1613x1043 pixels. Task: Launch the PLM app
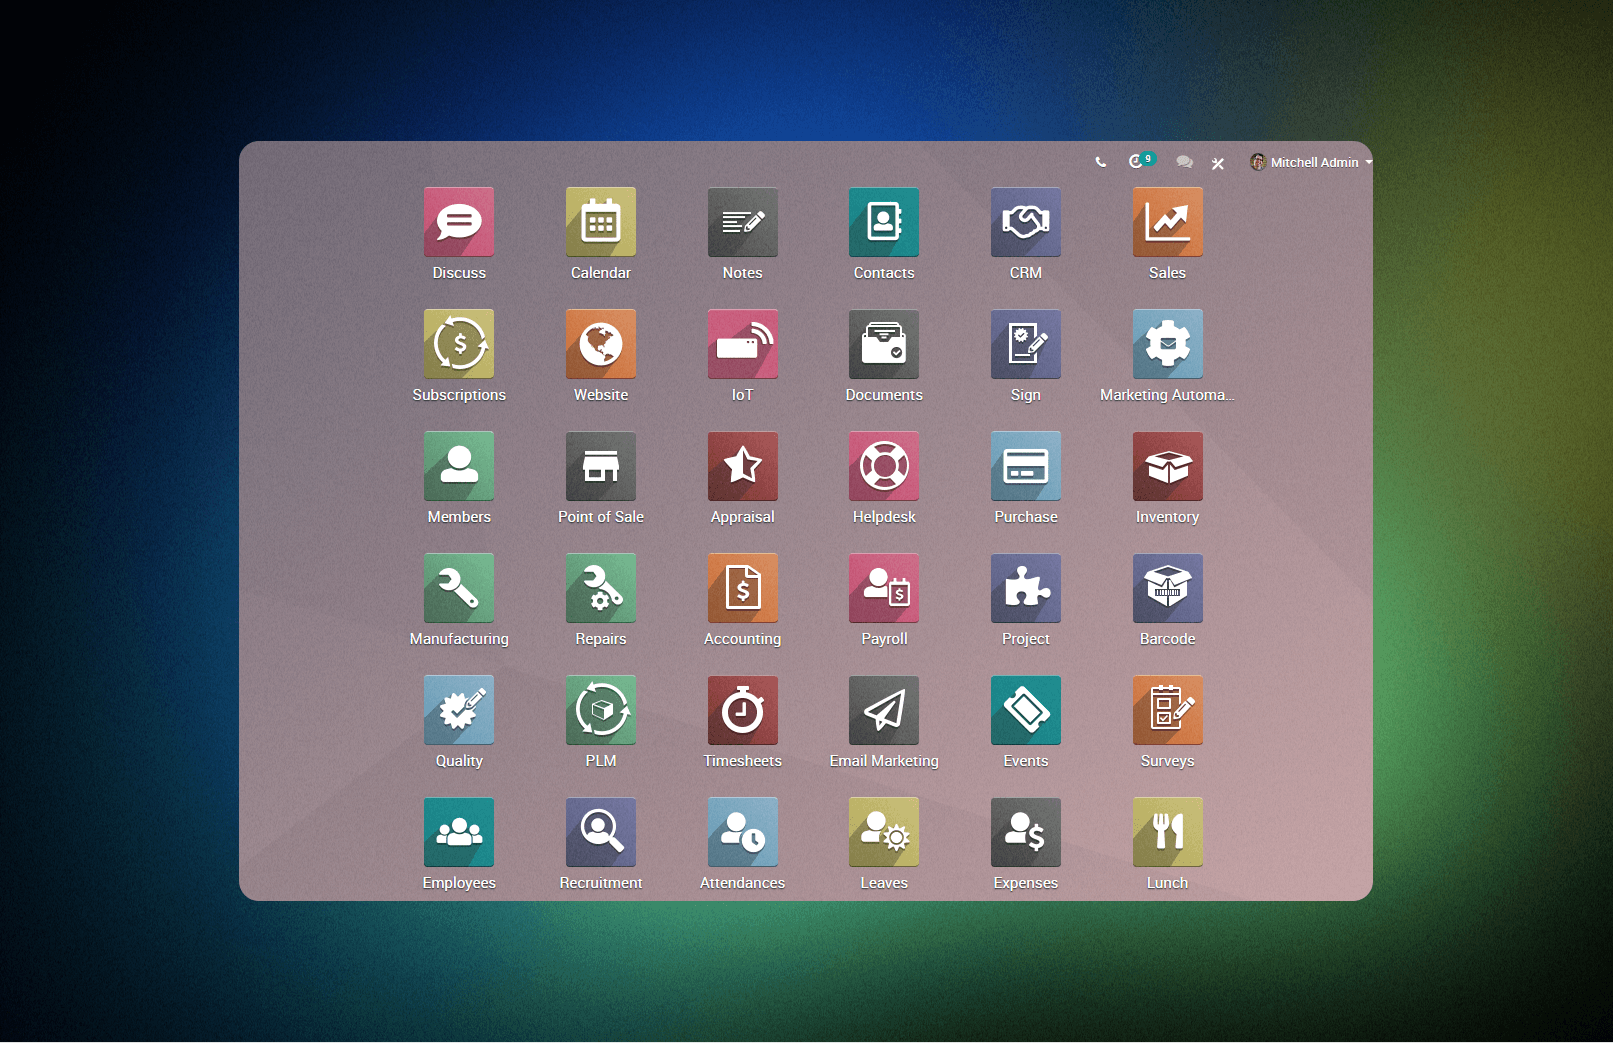point(601,710)
